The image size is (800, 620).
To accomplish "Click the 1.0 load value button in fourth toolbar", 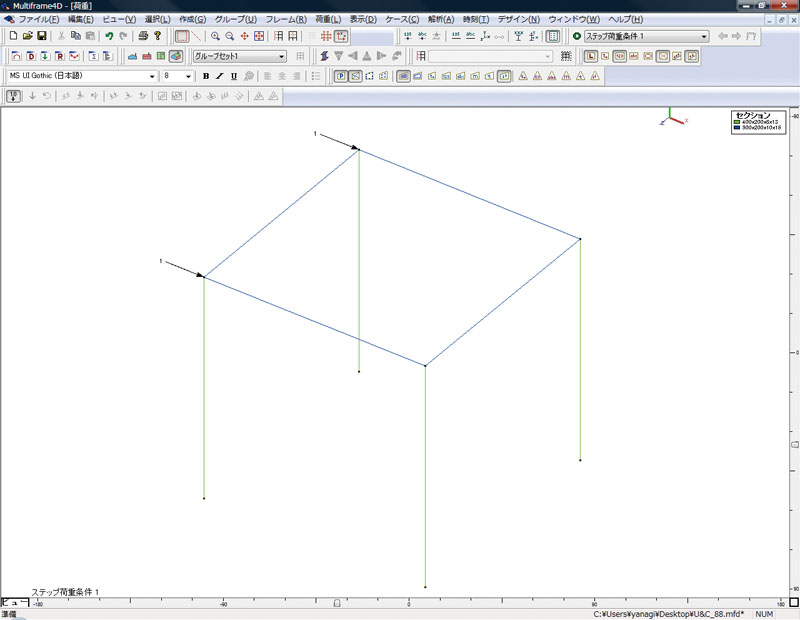I will coord(14,96).
